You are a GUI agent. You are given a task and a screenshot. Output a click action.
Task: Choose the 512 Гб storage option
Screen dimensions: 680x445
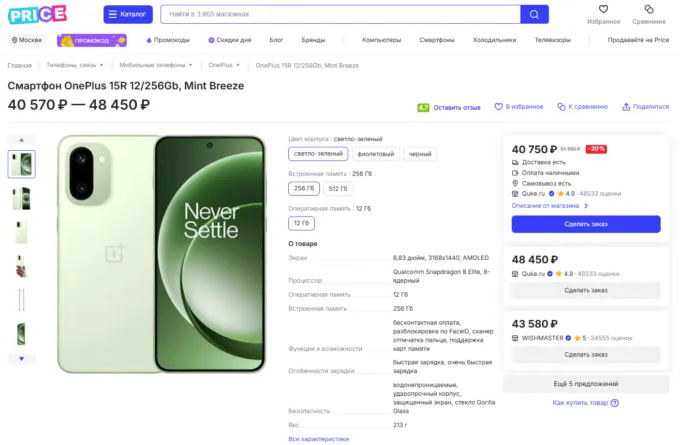[338, 188]
